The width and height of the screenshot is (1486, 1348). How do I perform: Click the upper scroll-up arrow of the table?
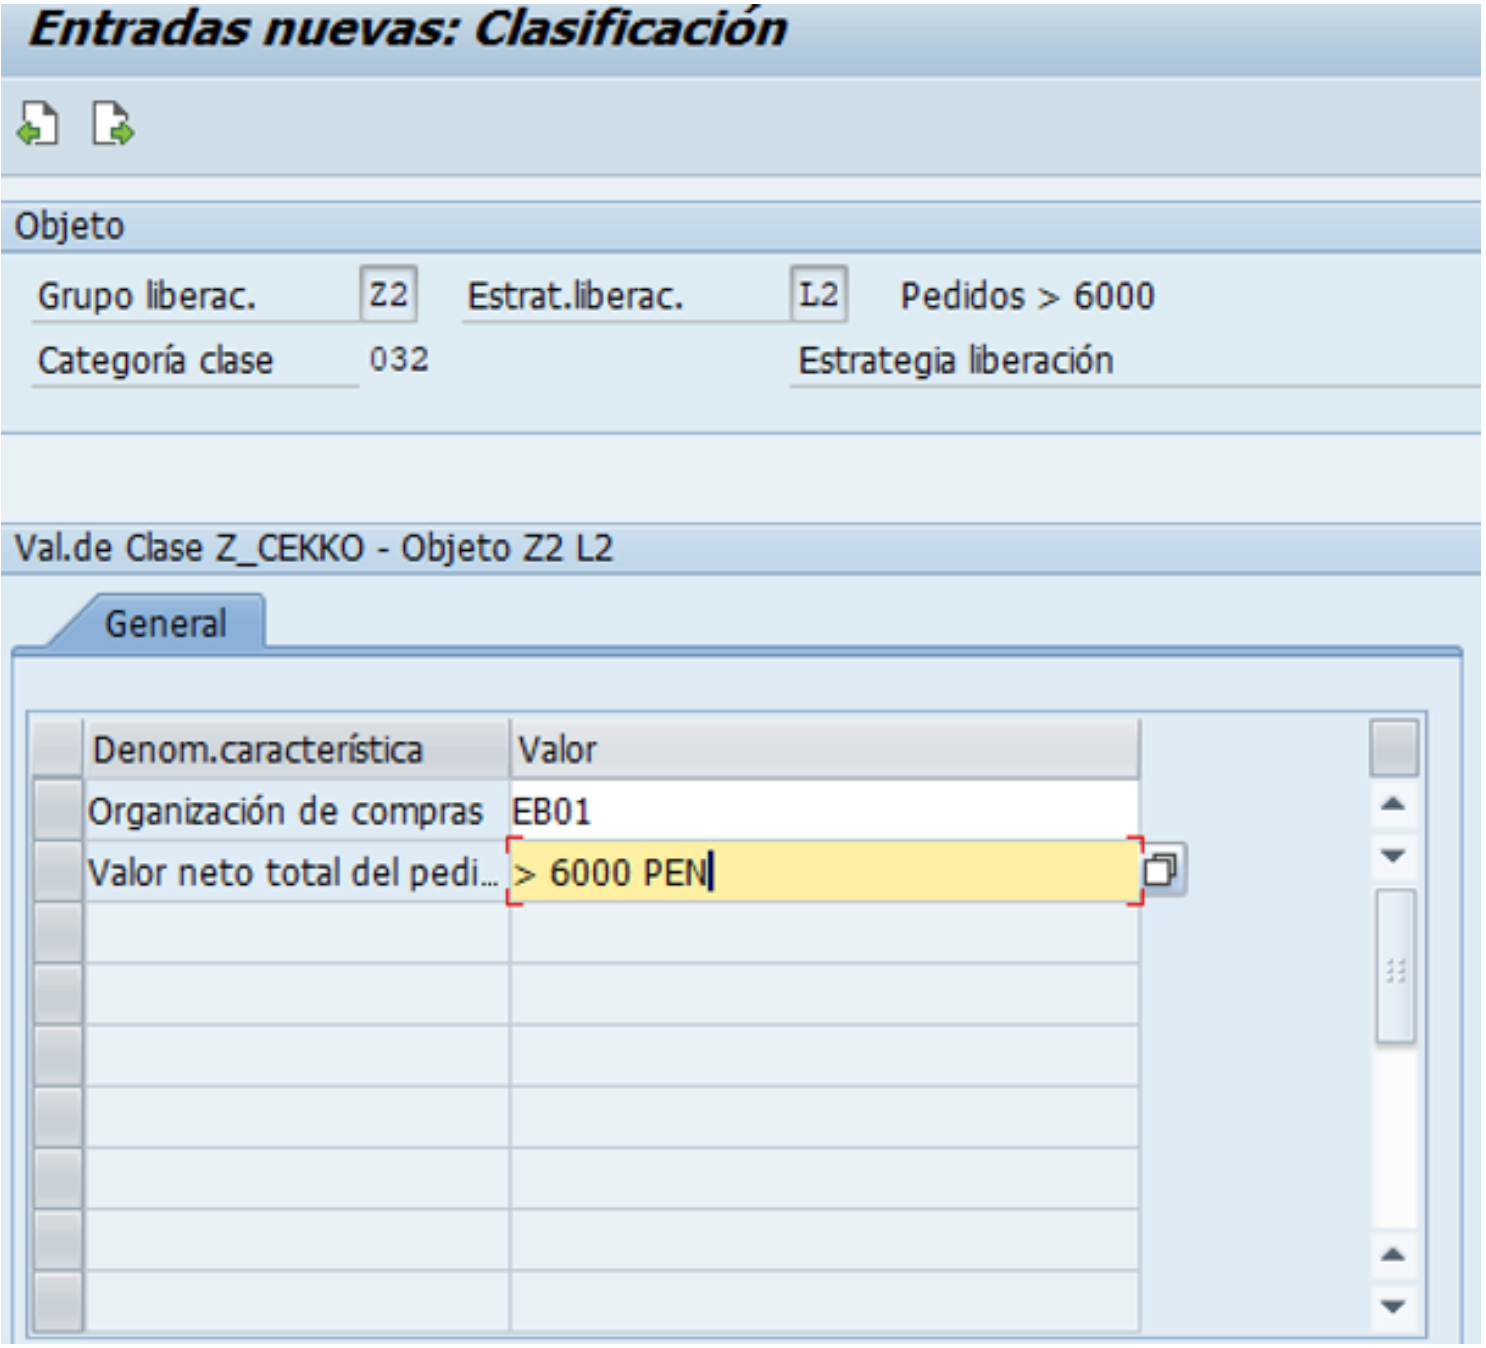tap(1394, 804)
